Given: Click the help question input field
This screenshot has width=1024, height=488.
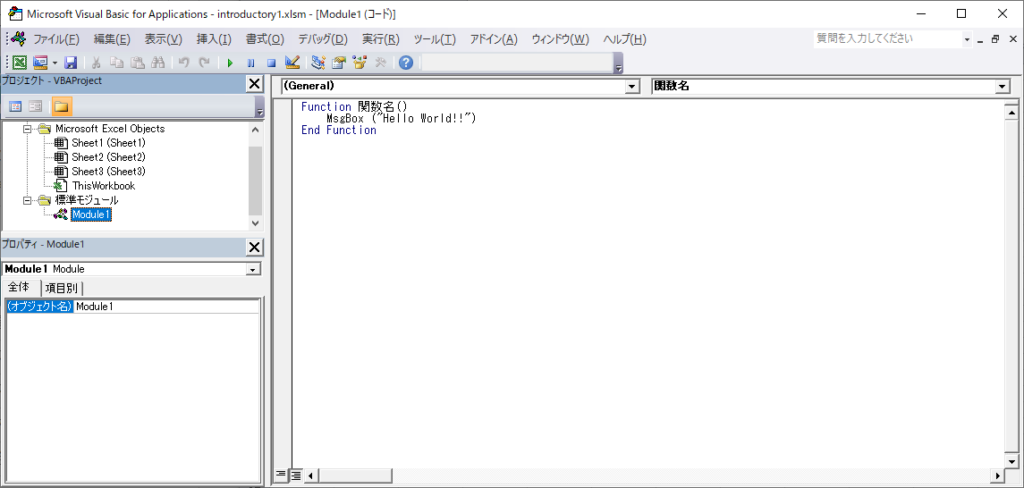Looking at the screenshot, I should [x=885, y=39].
